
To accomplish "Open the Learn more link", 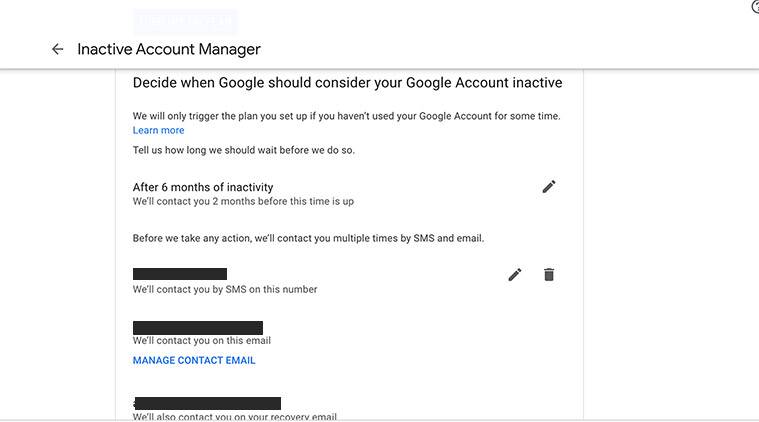I will 158,131.
